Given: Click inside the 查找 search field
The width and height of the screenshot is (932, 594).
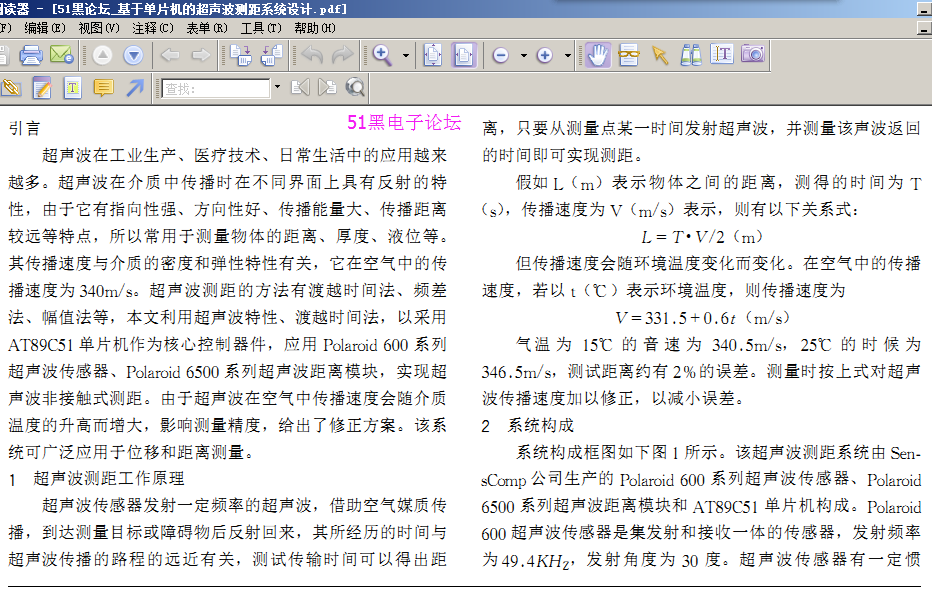Looking at the screenshot, I should [216, 88].
